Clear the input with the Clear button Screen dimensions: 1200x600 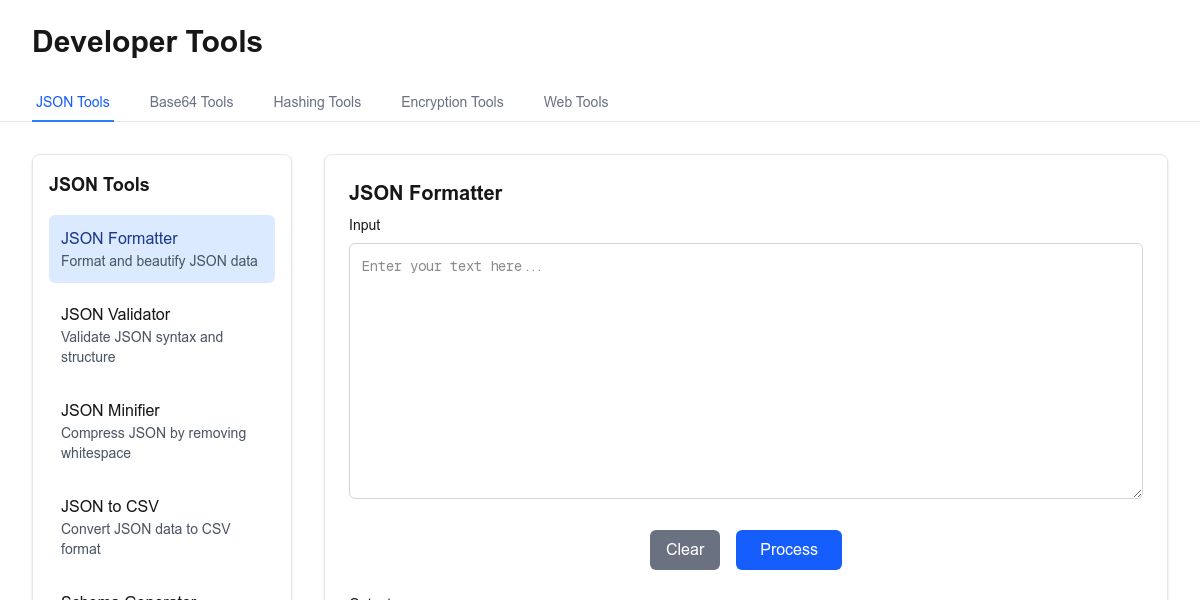[x=685, y=550]
